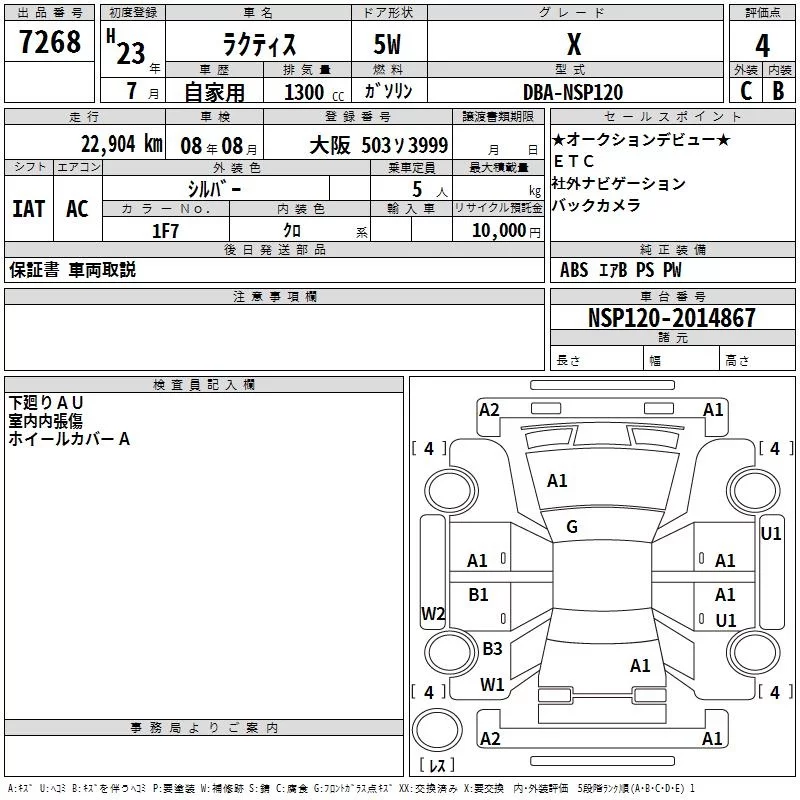Click the 純正装備 header

[673, 249]
